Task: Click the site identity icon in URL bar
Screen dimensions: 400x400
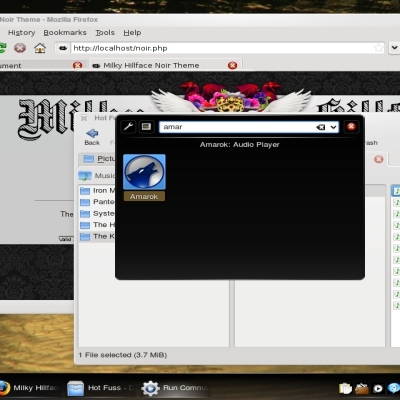Action: point(63,48)
